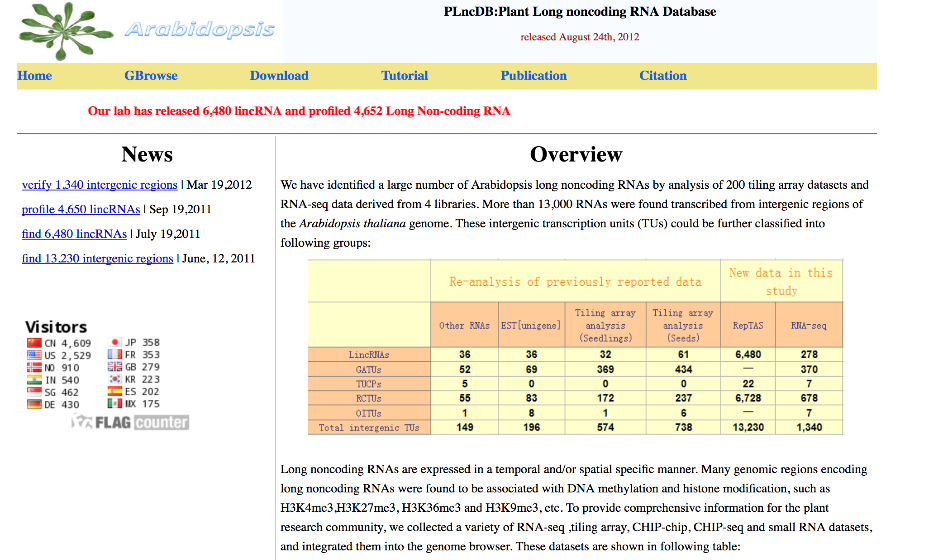Screen dimensions: 943x560
Task: Open the Citation menu link
Action: pos(663,76)
